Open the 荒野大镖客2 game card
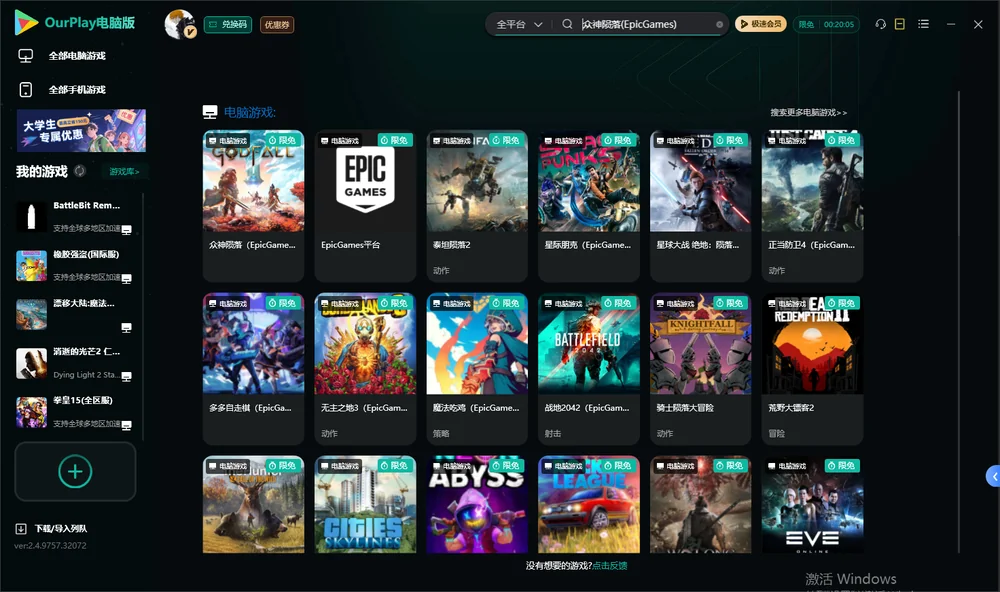This screenshot has height=592, width=1000. coord(812,368)
